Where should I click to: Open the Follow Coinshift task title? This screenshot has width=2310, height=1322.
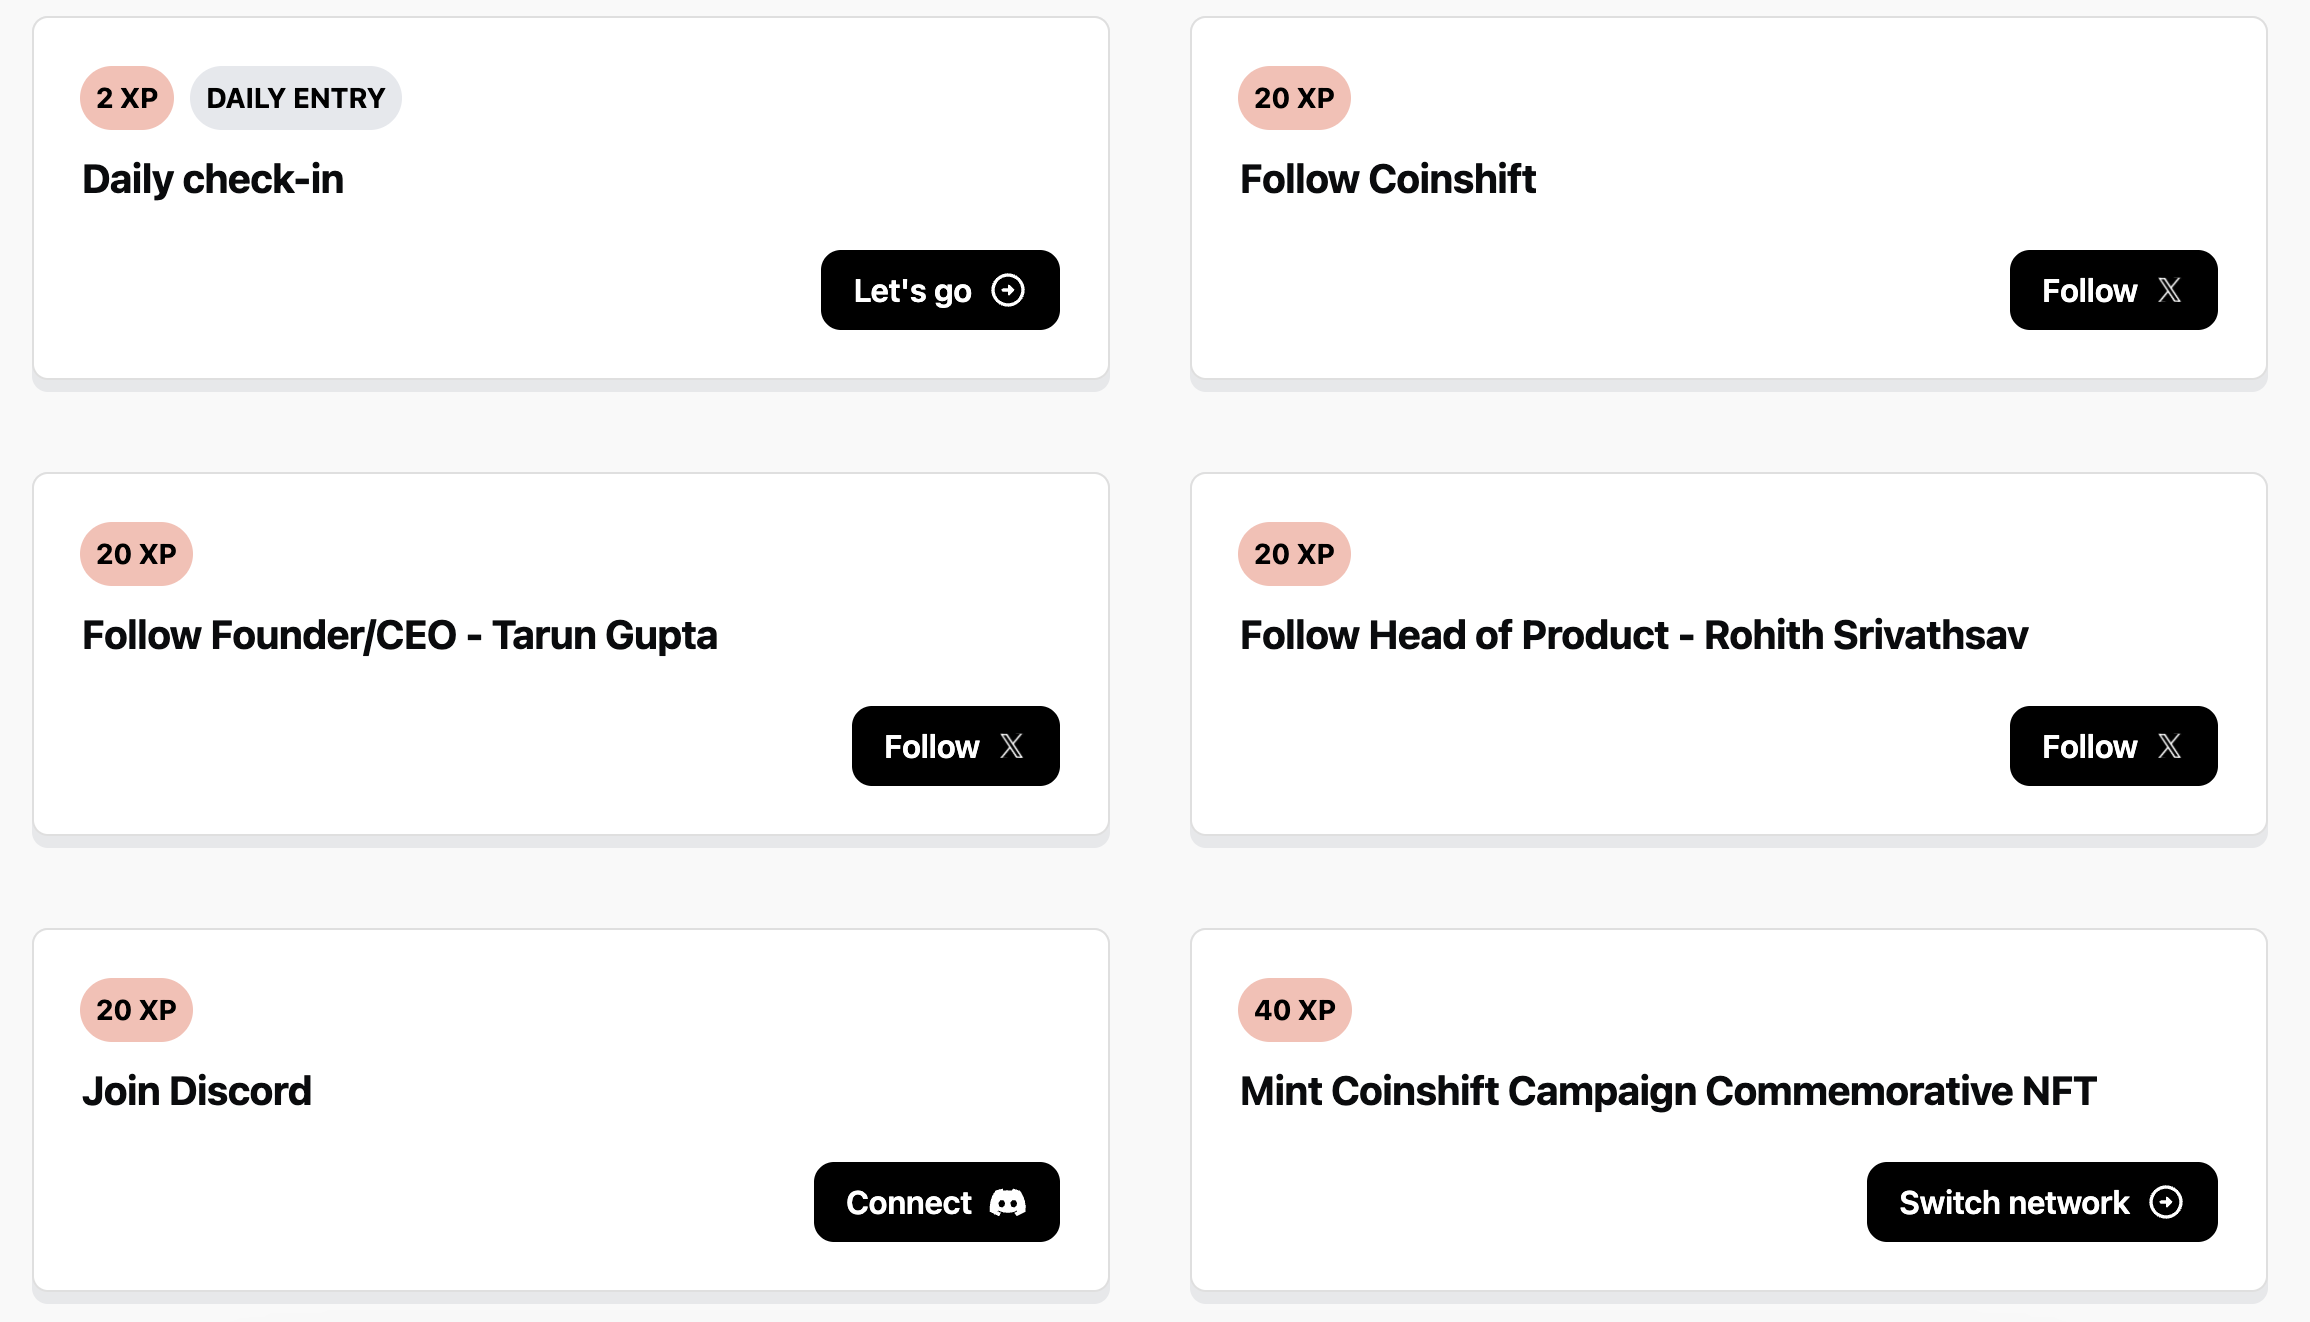(x=1387, y=180)
